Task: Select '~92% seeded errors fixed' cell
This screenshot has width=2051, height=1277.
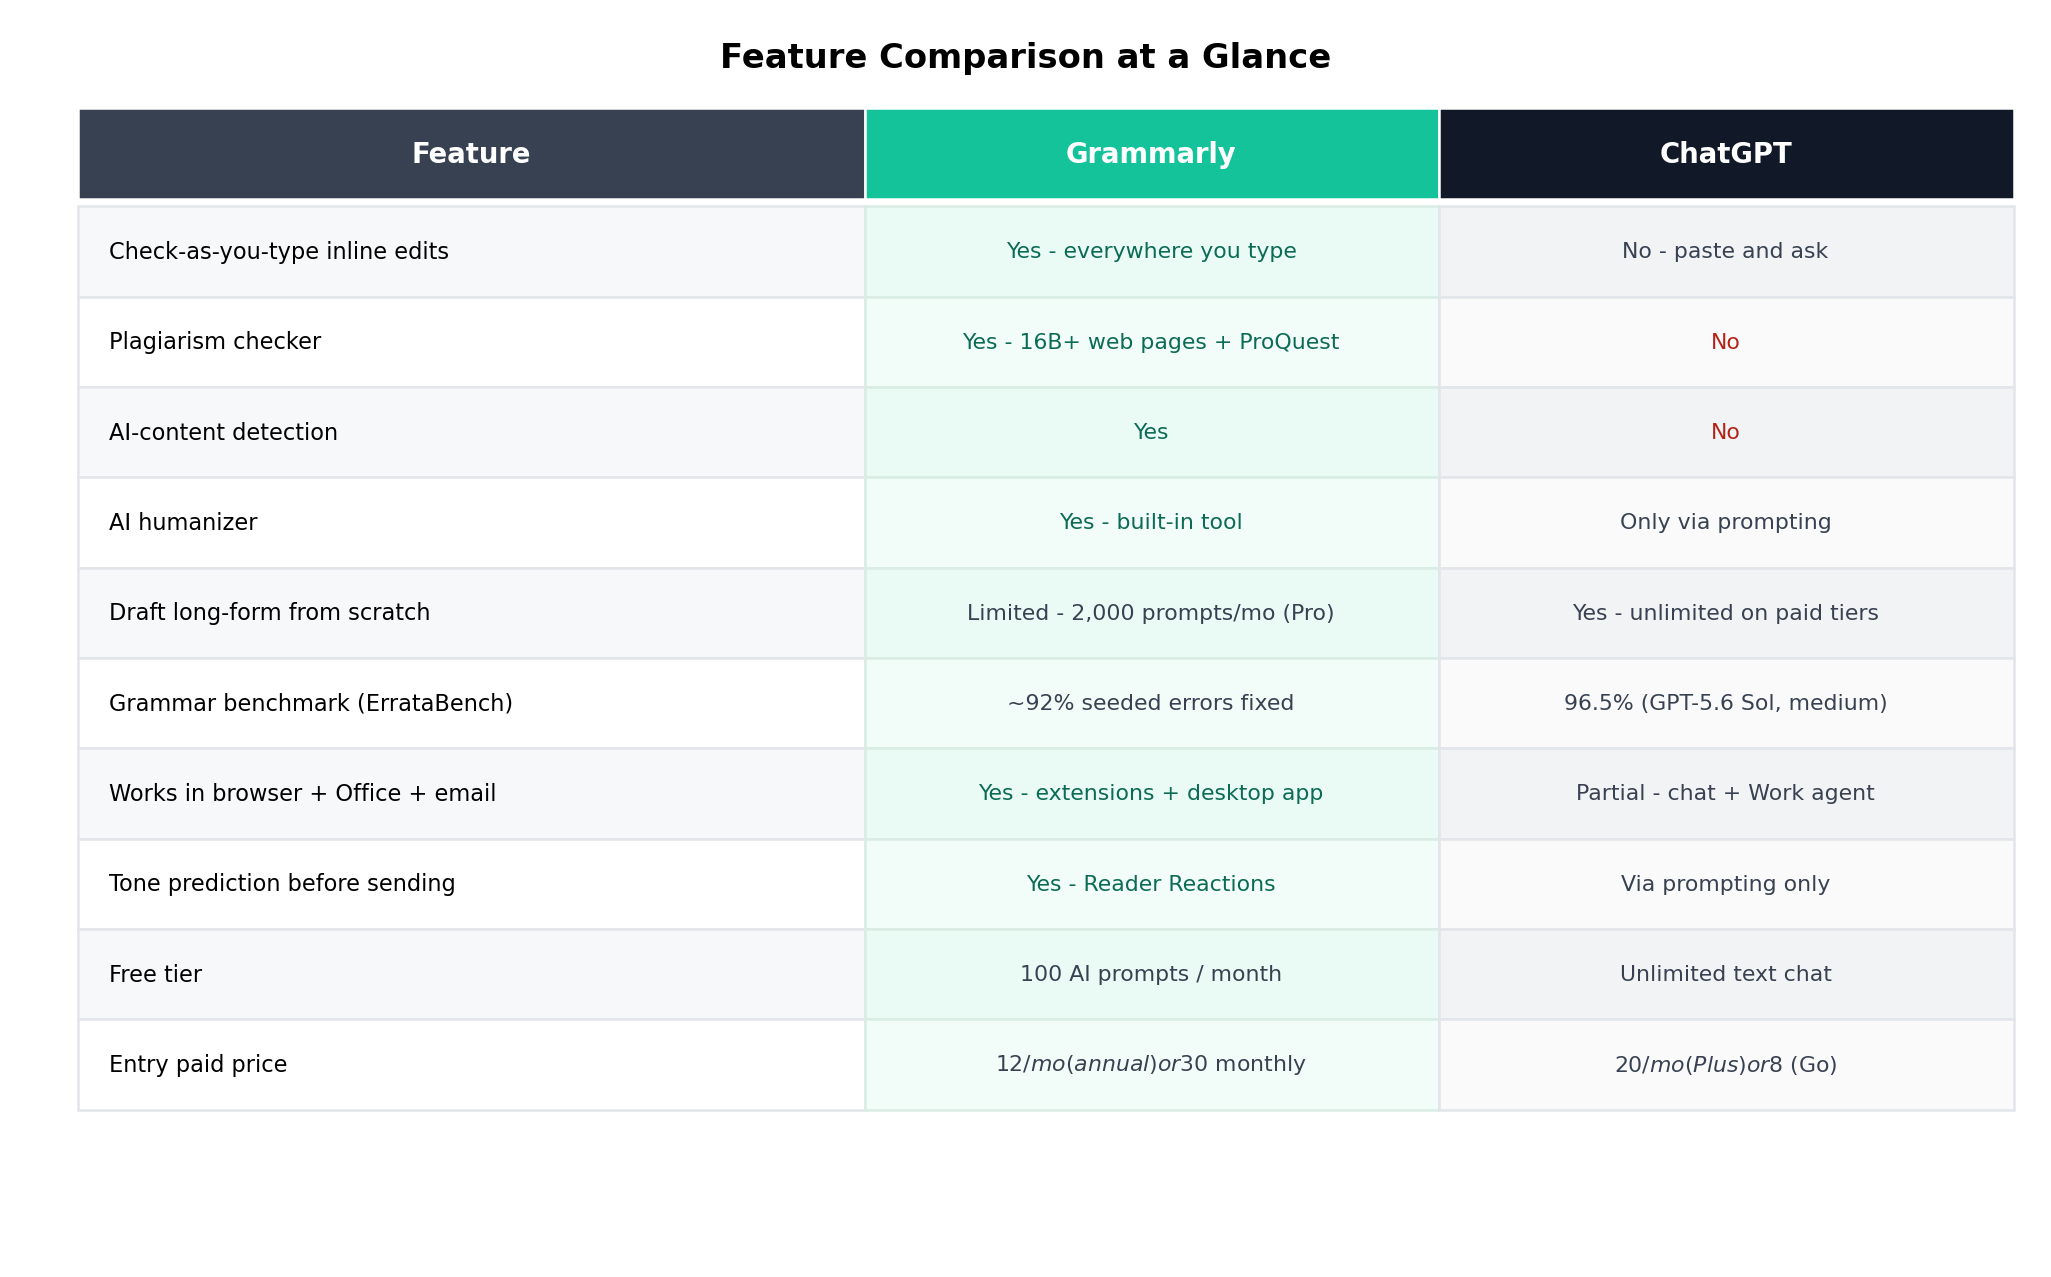Action: pyautogui.click(x=1151, y=703)
